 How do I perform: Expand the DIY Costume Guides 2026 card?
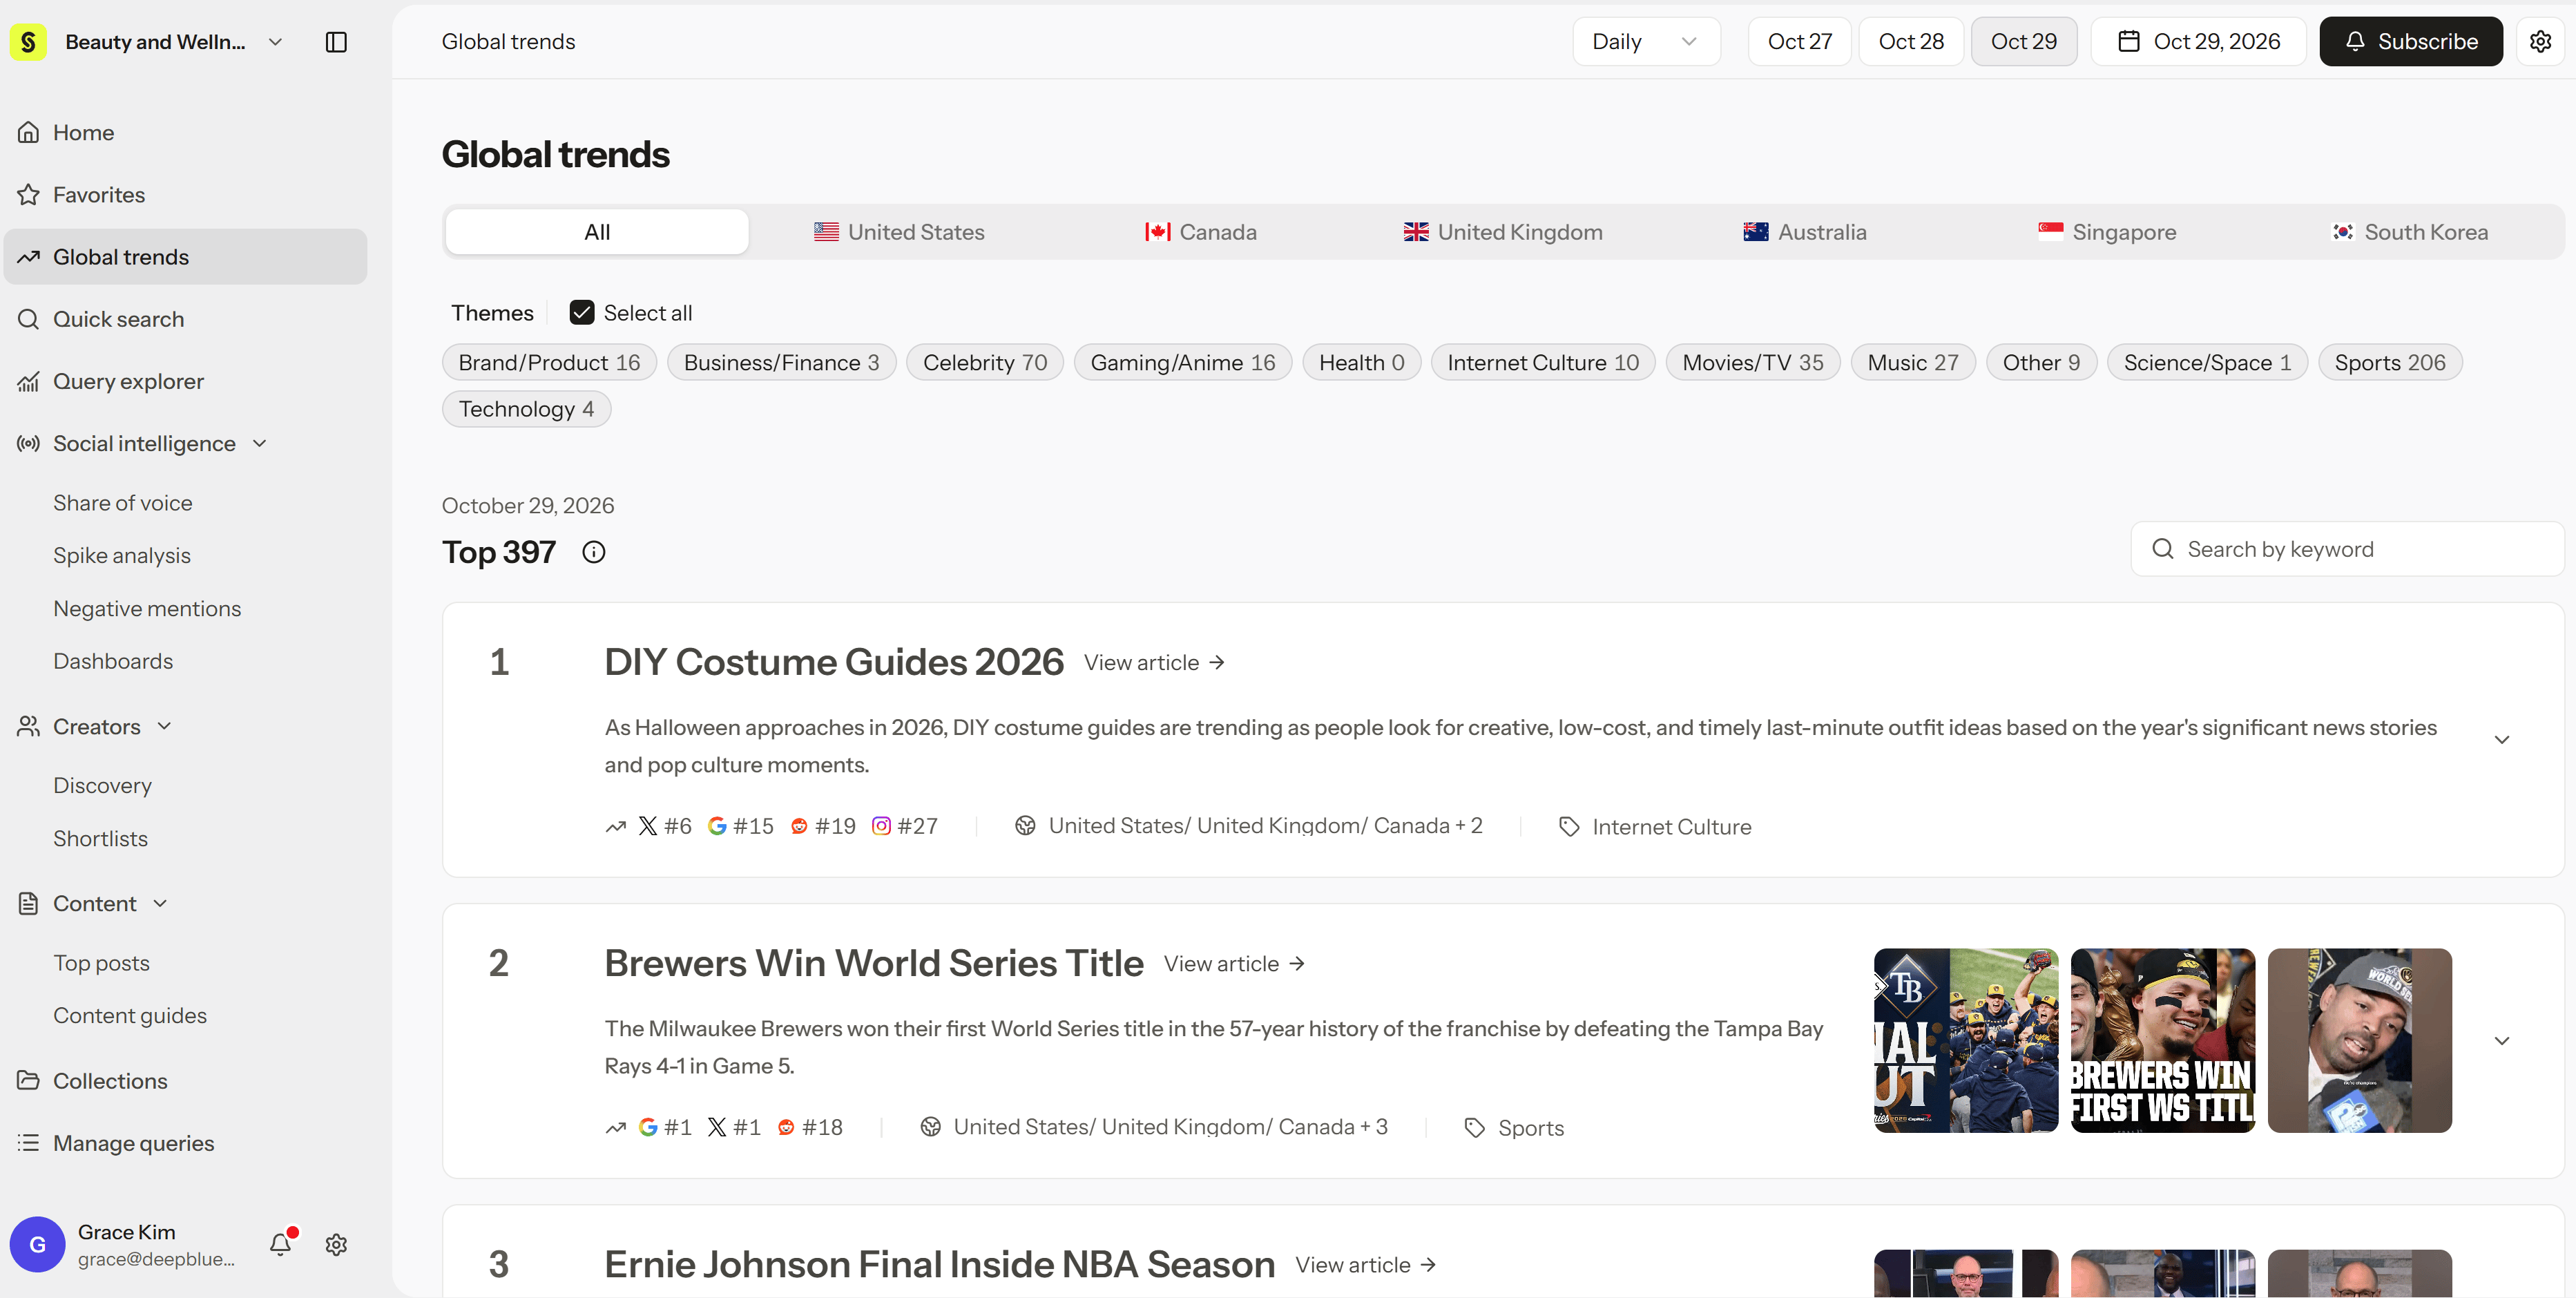[2501, 740]
